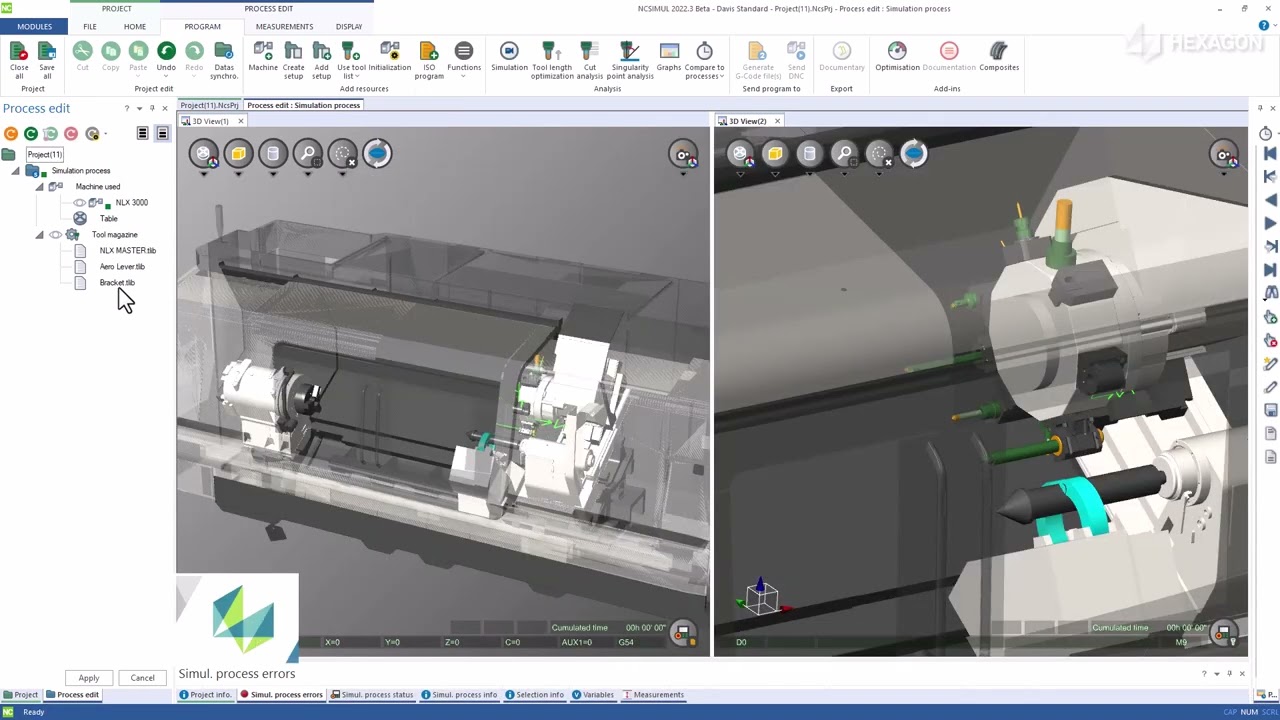
Task: Toggle visibility of Tool magazine
Action: pyautogui.click(x=56, y=235)
